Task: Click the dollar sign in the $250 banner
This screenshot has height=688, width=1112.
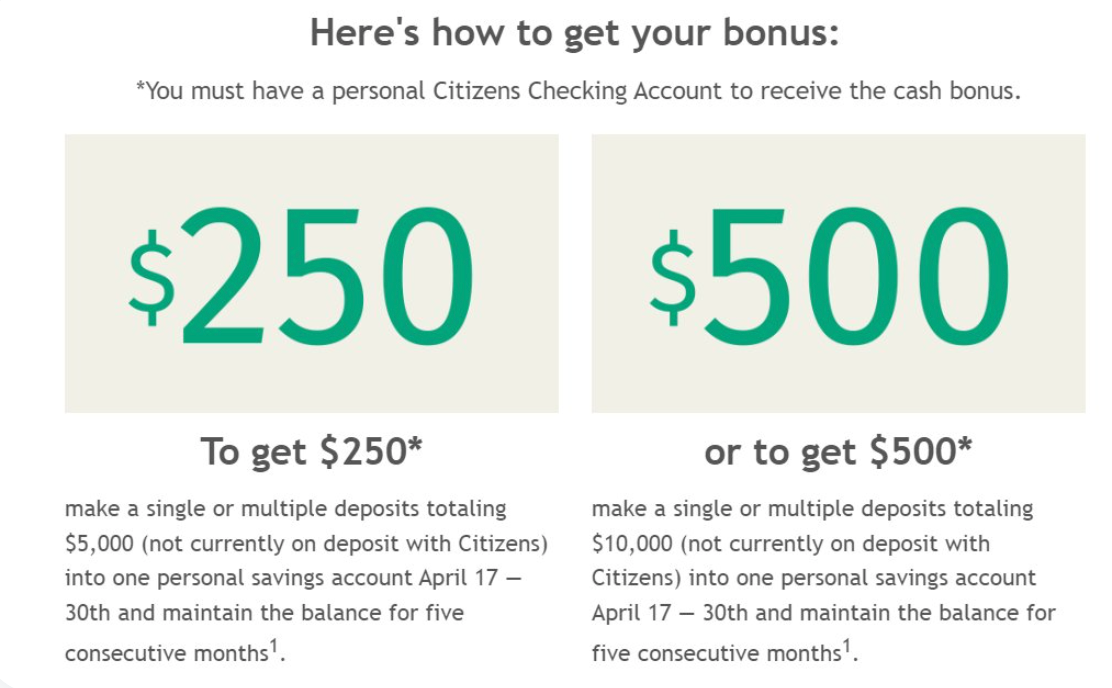Action: click(152, 278)
